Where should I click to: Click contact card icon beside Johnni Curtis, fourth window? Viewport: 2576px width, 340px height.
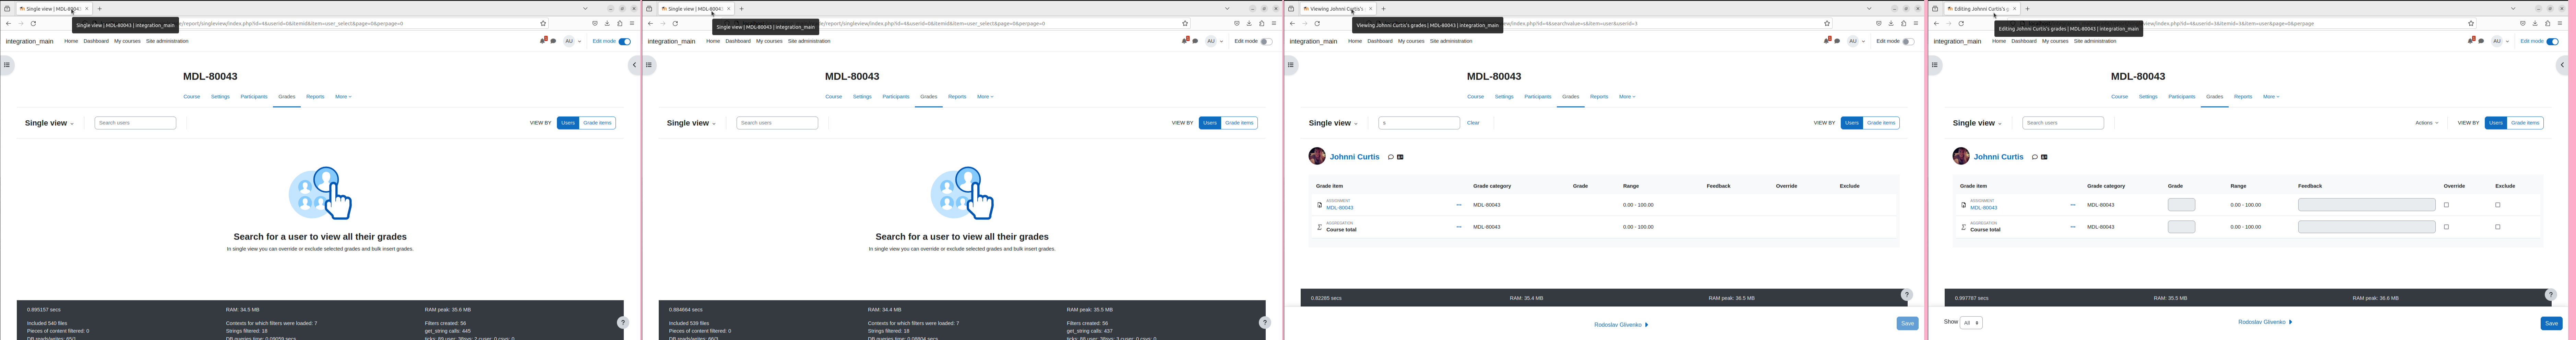[x=2044, y=157]
